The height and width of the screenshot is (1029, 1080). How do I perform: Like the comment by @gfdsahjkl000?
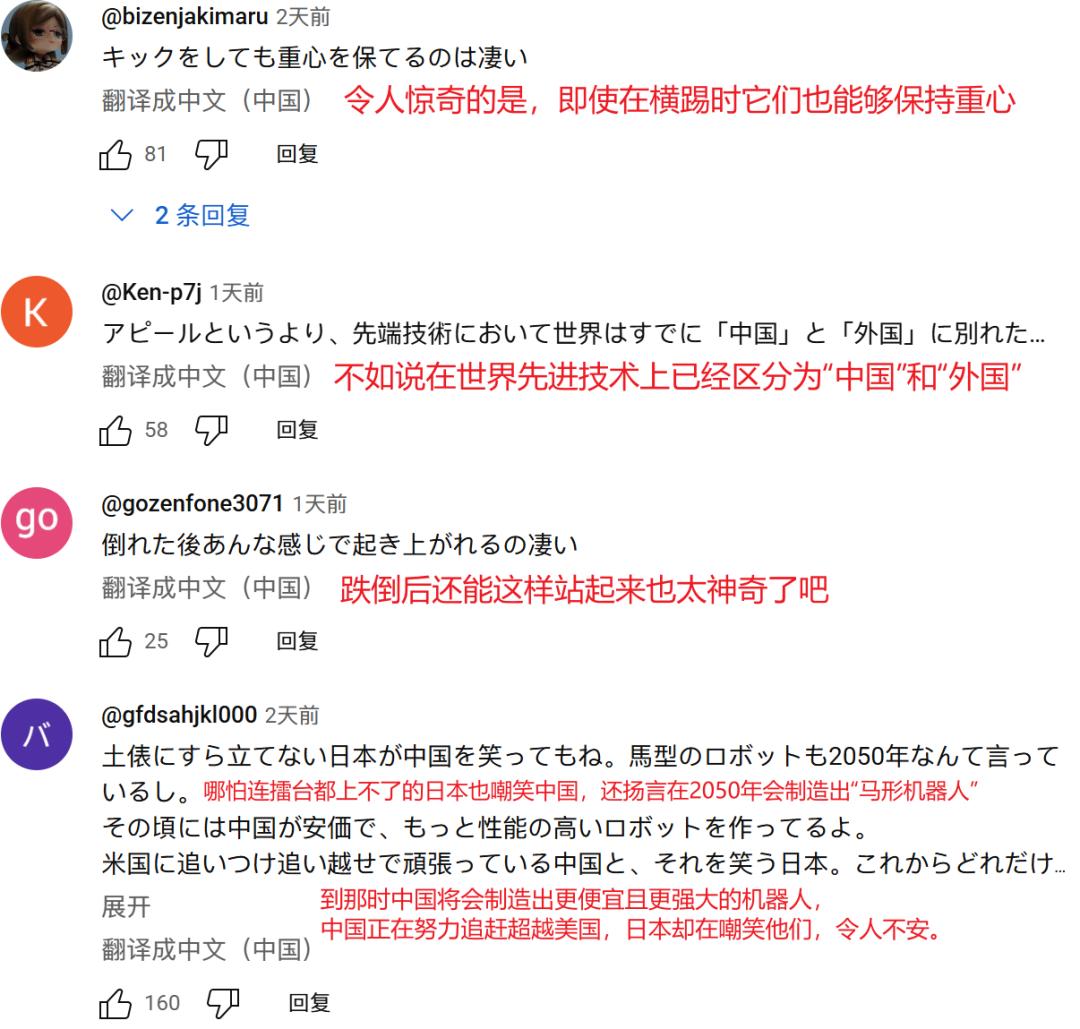click(115, 1004)
